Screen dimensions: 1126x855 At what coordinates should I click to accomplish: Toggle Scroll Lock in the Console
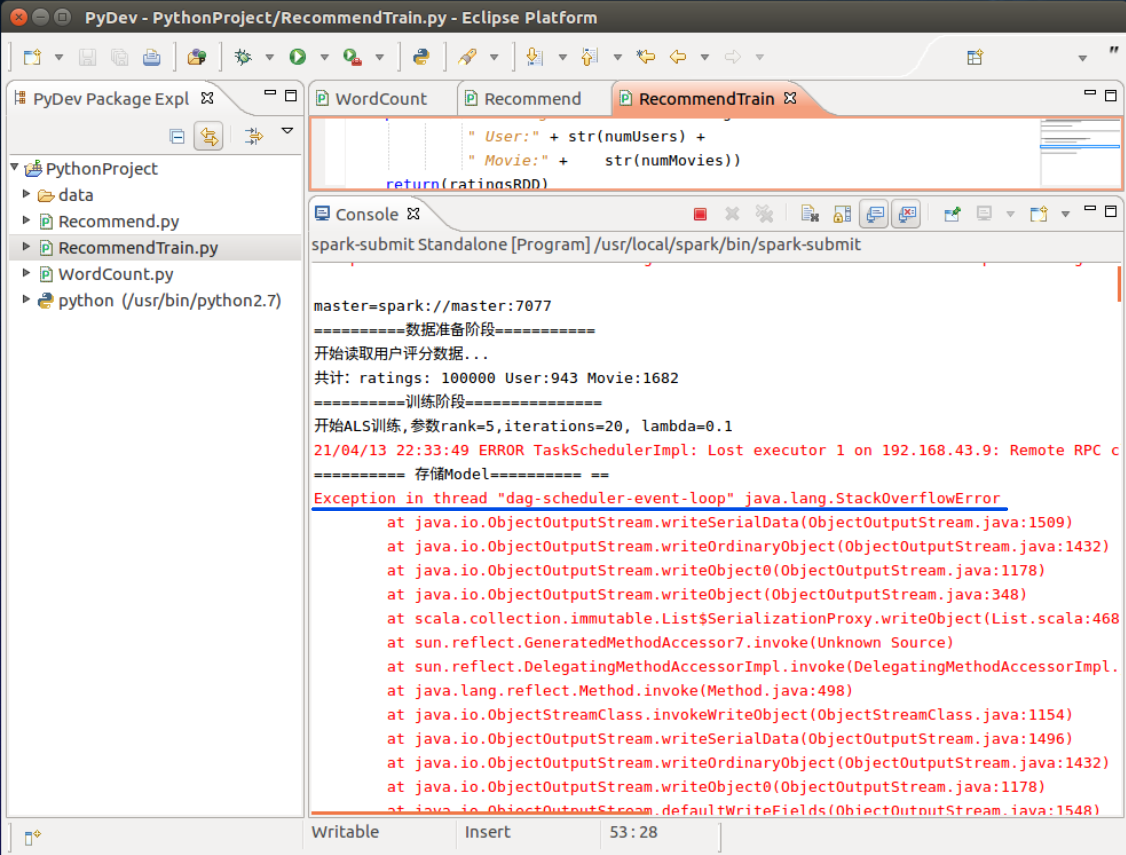(x=842, y=214)
